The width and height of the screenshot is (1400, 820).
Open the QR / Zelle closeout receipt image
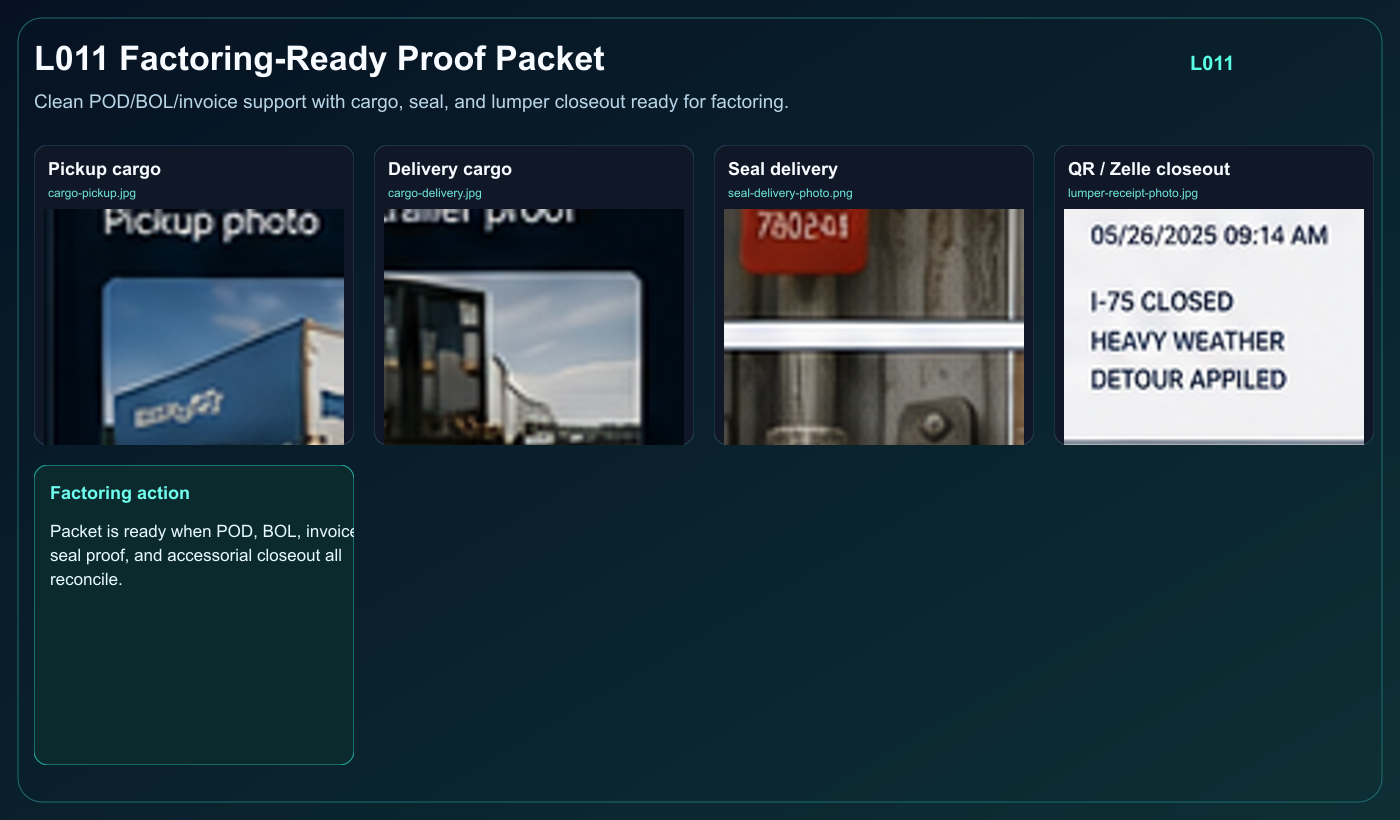1214,326
